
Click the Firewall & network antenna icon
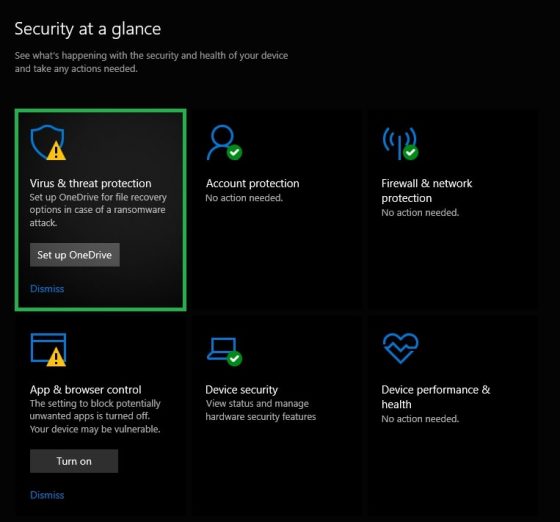(x=400, y=143)
